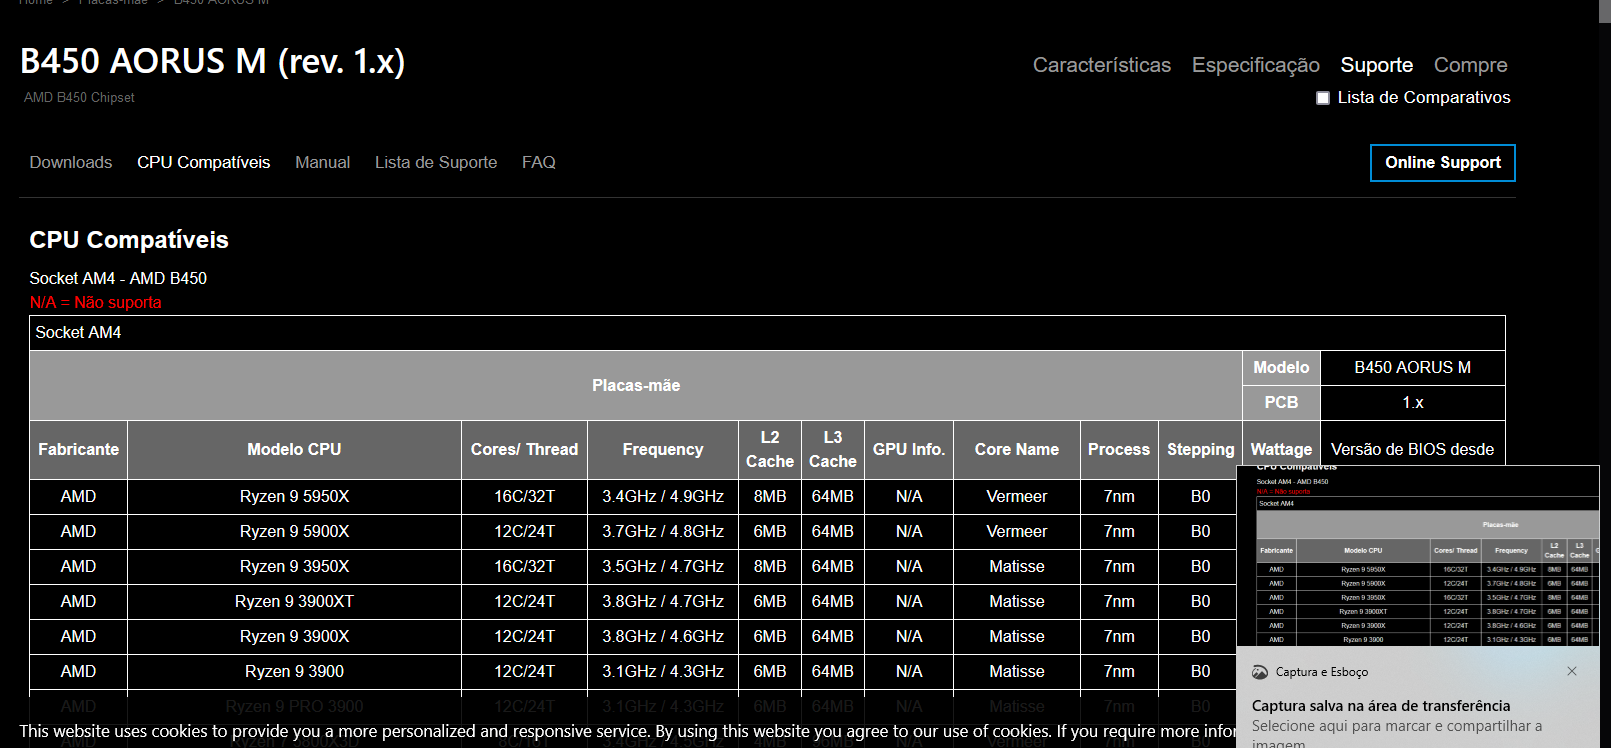1611x748 pixels.
Task: Click the Ryzen 9 5950X cell
Action: 294,497
